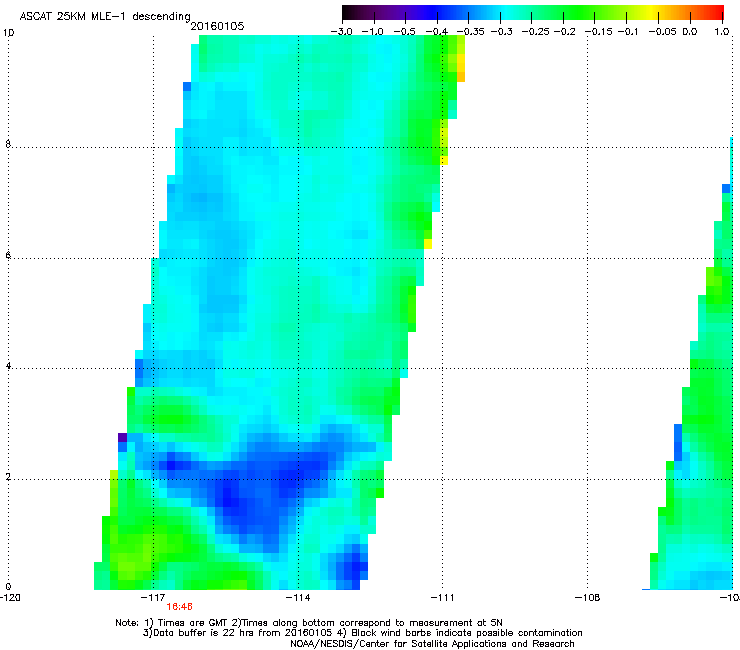Click the date label 20160105

(217, 26)
